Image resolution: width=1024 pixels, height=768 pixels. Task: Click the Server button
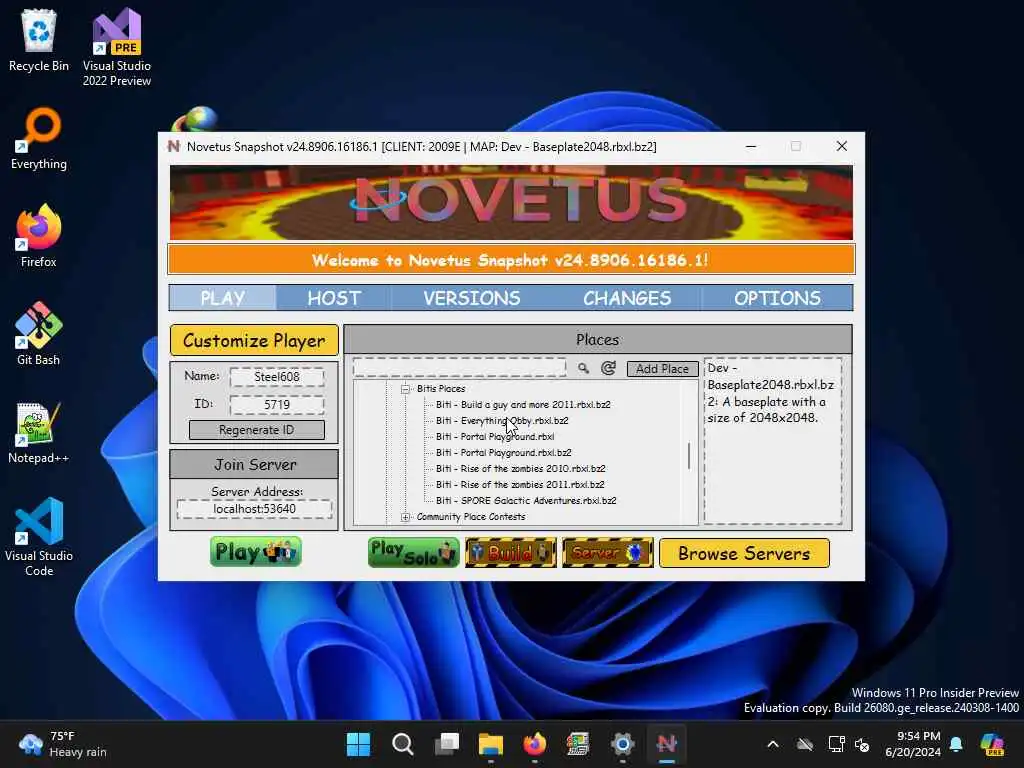coord(607,552)
